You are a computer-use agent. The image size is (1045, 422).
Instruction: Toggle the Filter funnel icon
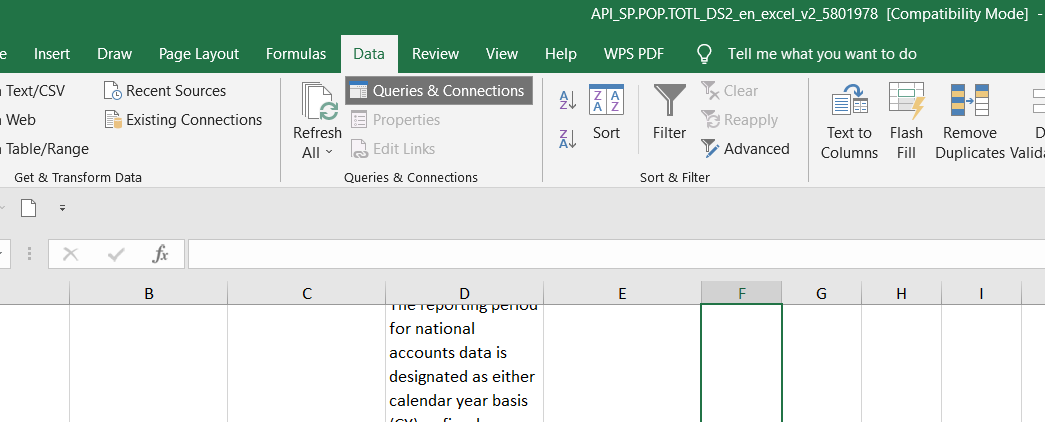pyautogui.click(x=669, y=102)
